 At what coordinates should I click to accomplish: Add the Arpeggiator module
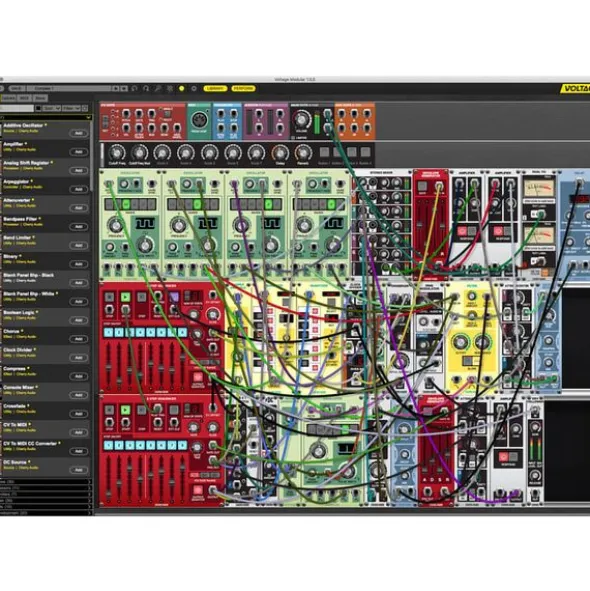coord(78,189)
